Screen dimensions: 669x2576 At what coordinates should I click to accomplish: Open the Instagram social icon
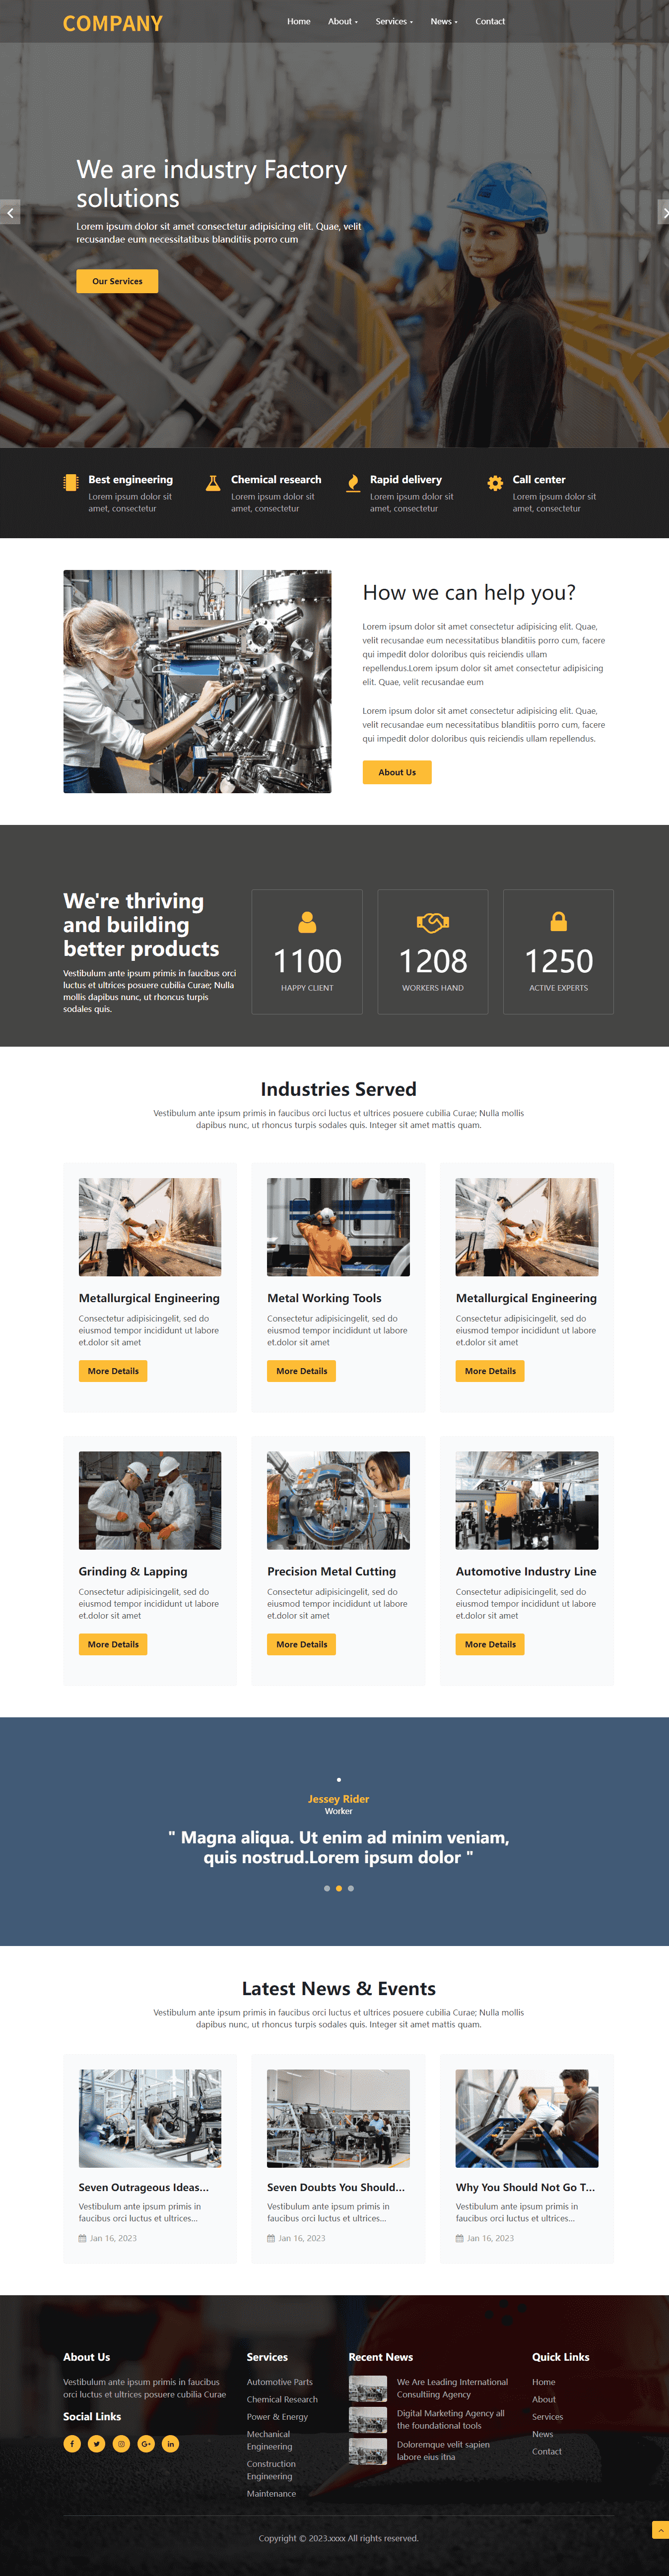(121, 2443)
